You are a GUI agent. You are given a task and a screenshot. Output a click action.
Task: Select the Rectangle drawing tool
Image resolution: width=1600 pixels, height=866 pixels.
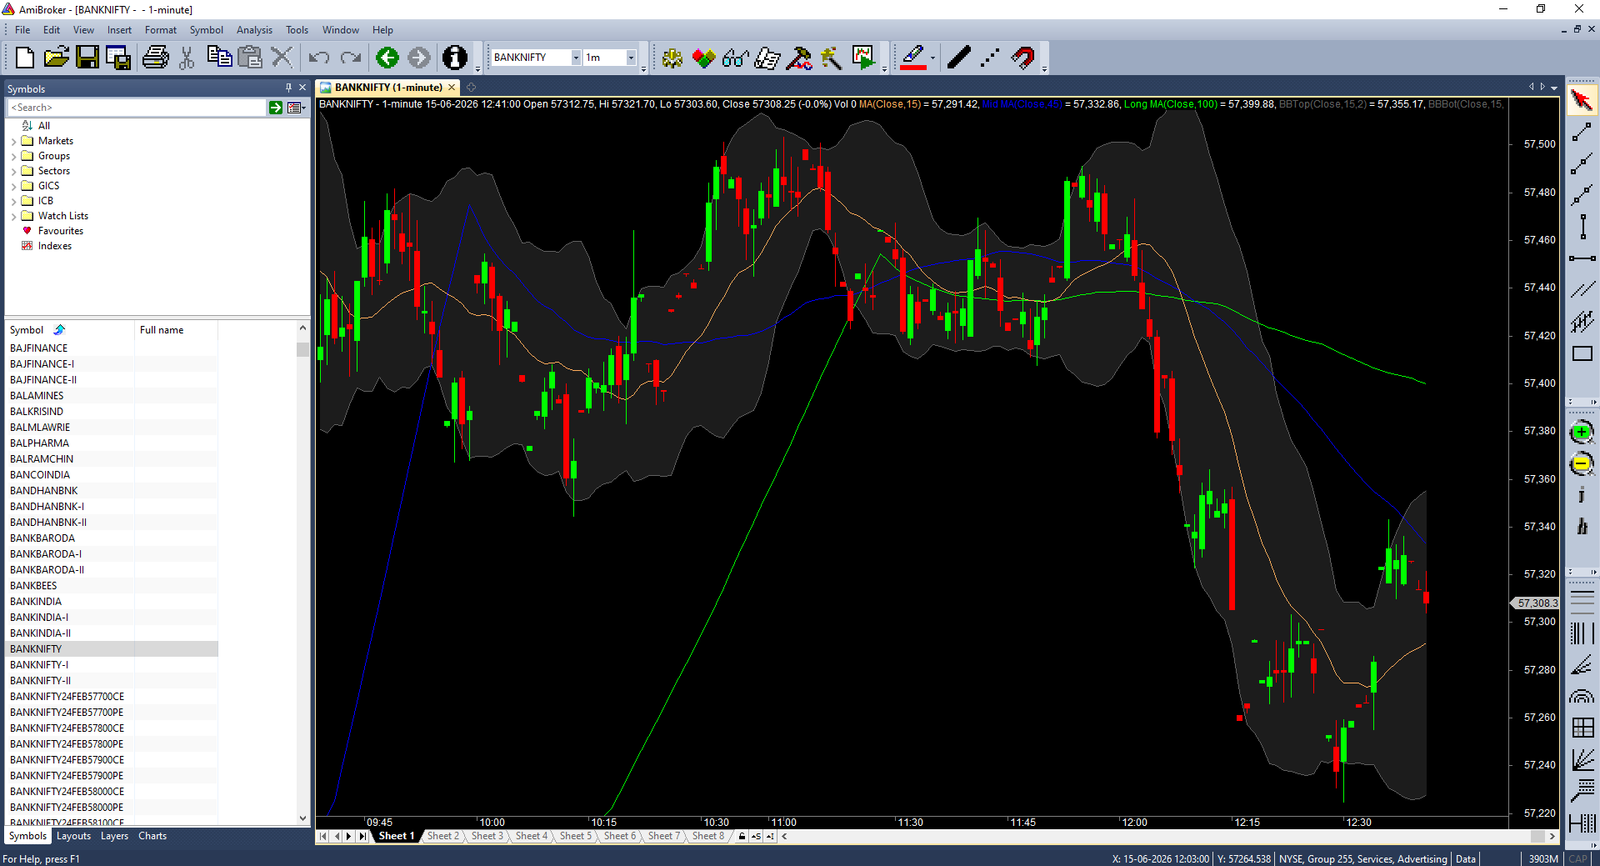tap(1582, 354)
